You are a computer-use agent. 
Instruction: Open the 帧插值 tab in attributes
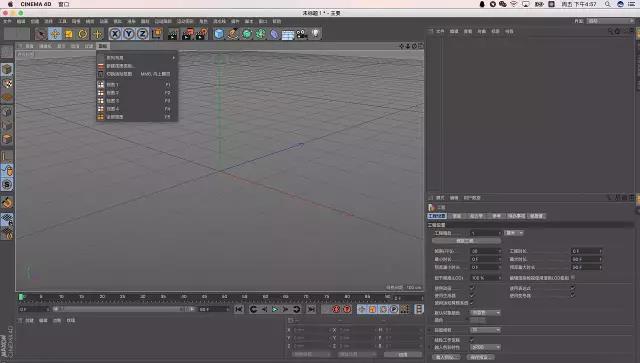[537, 216]
